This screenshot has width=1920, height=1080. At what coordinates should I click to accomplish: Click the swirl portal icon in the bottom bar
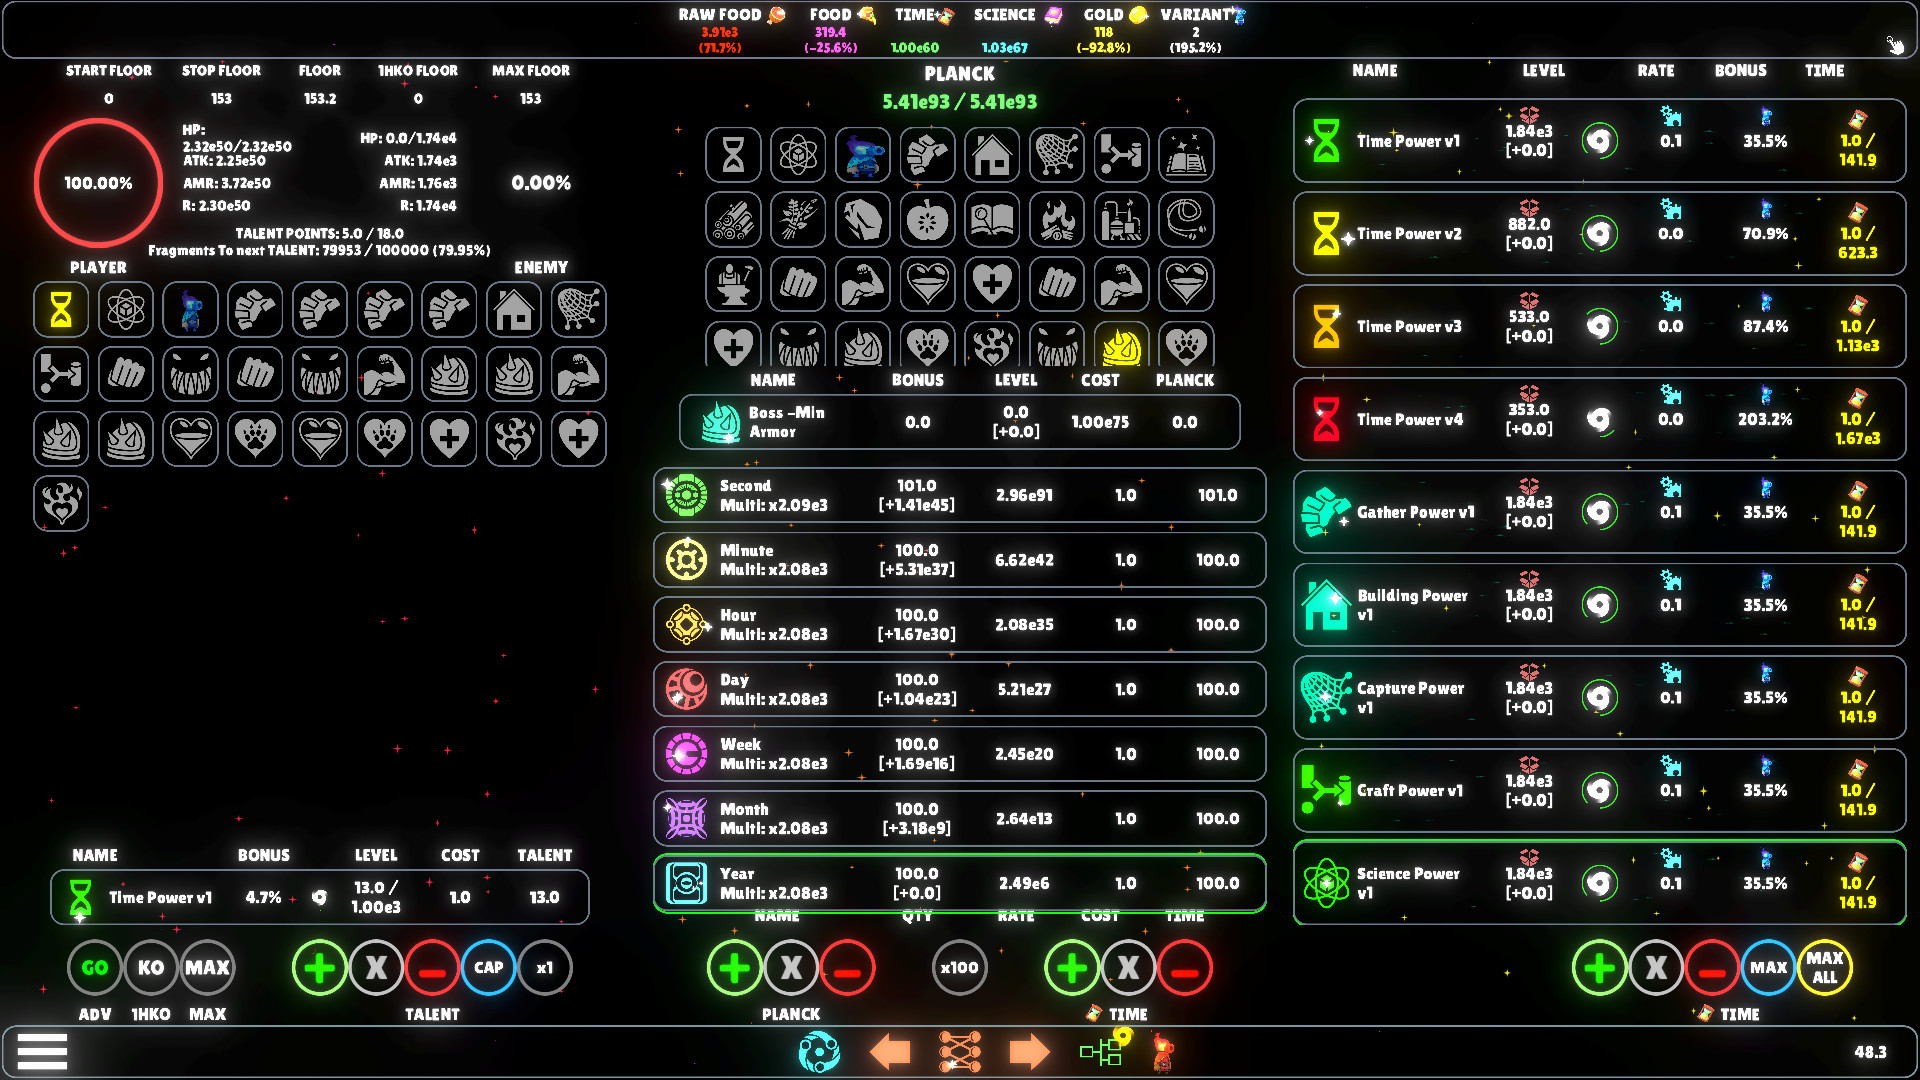point(818,1051)
